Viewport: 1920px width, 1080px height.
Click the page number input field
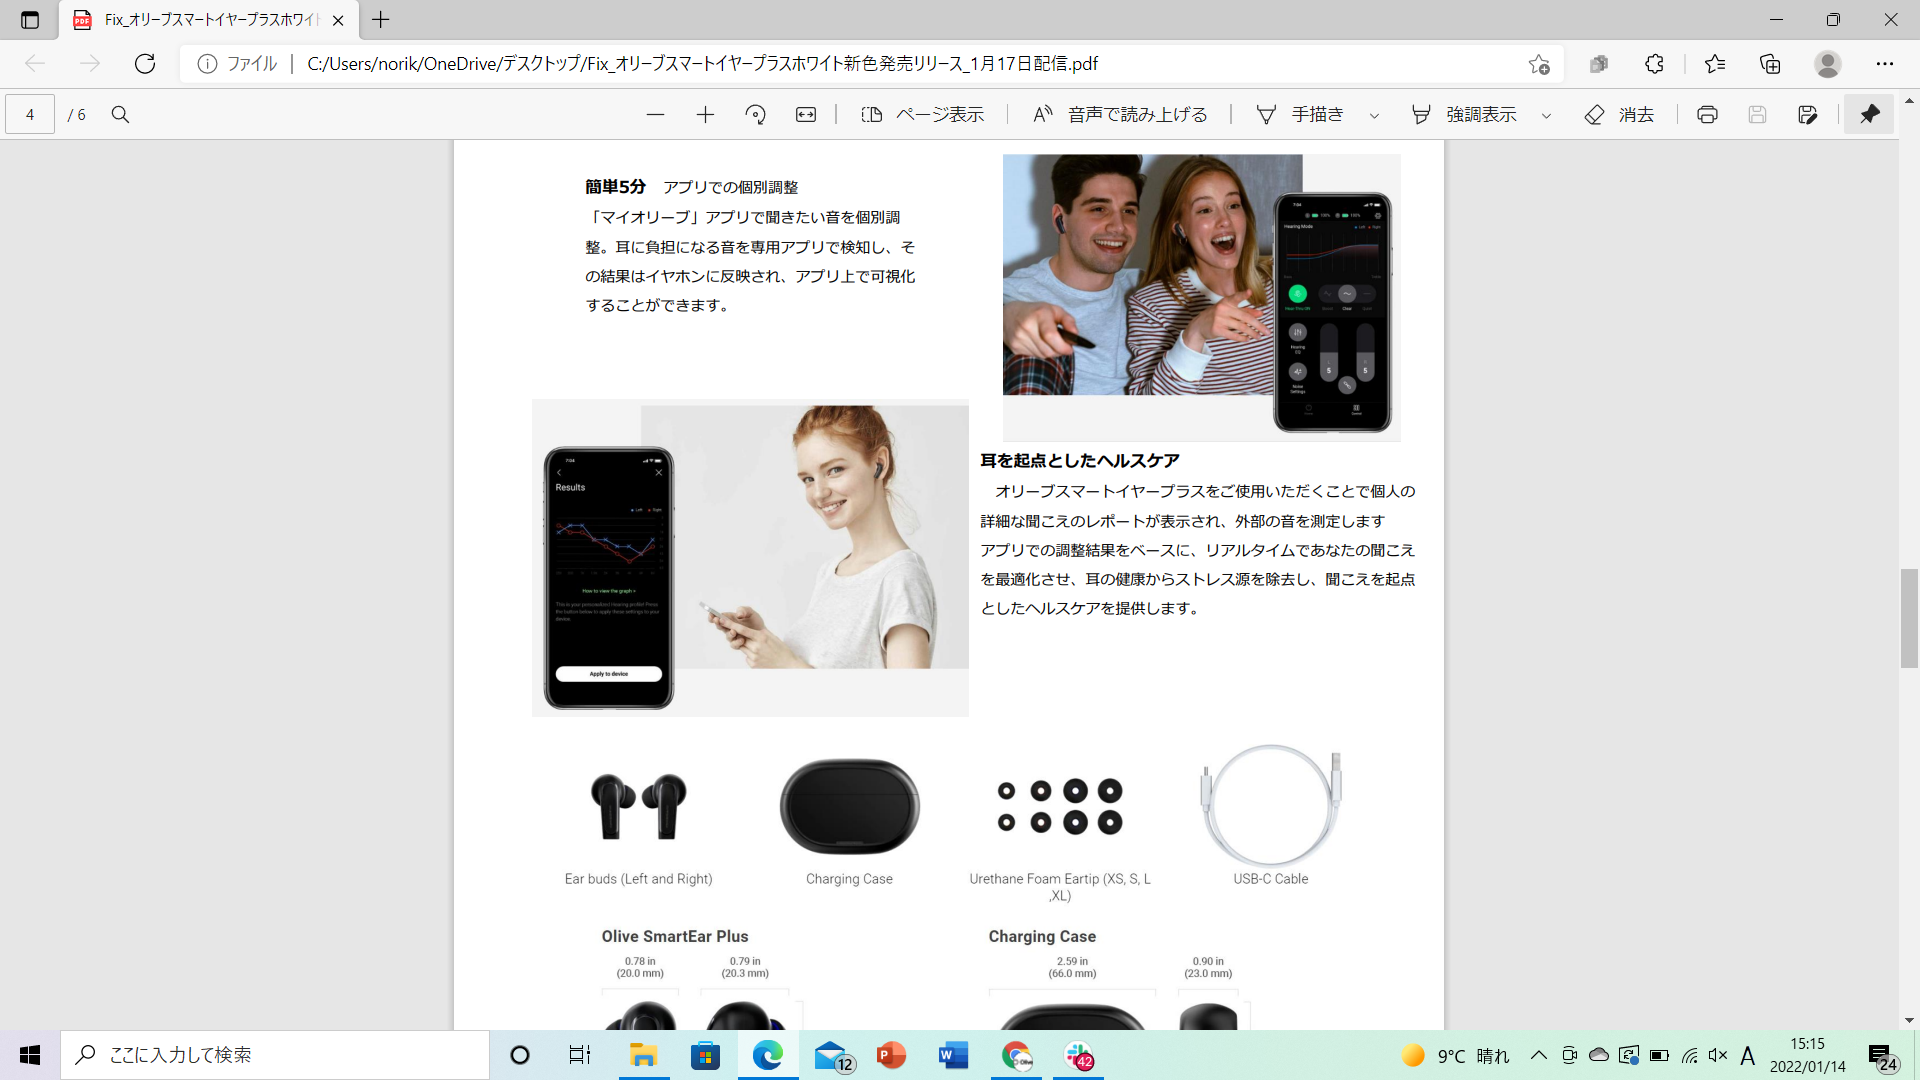[30, 115]
